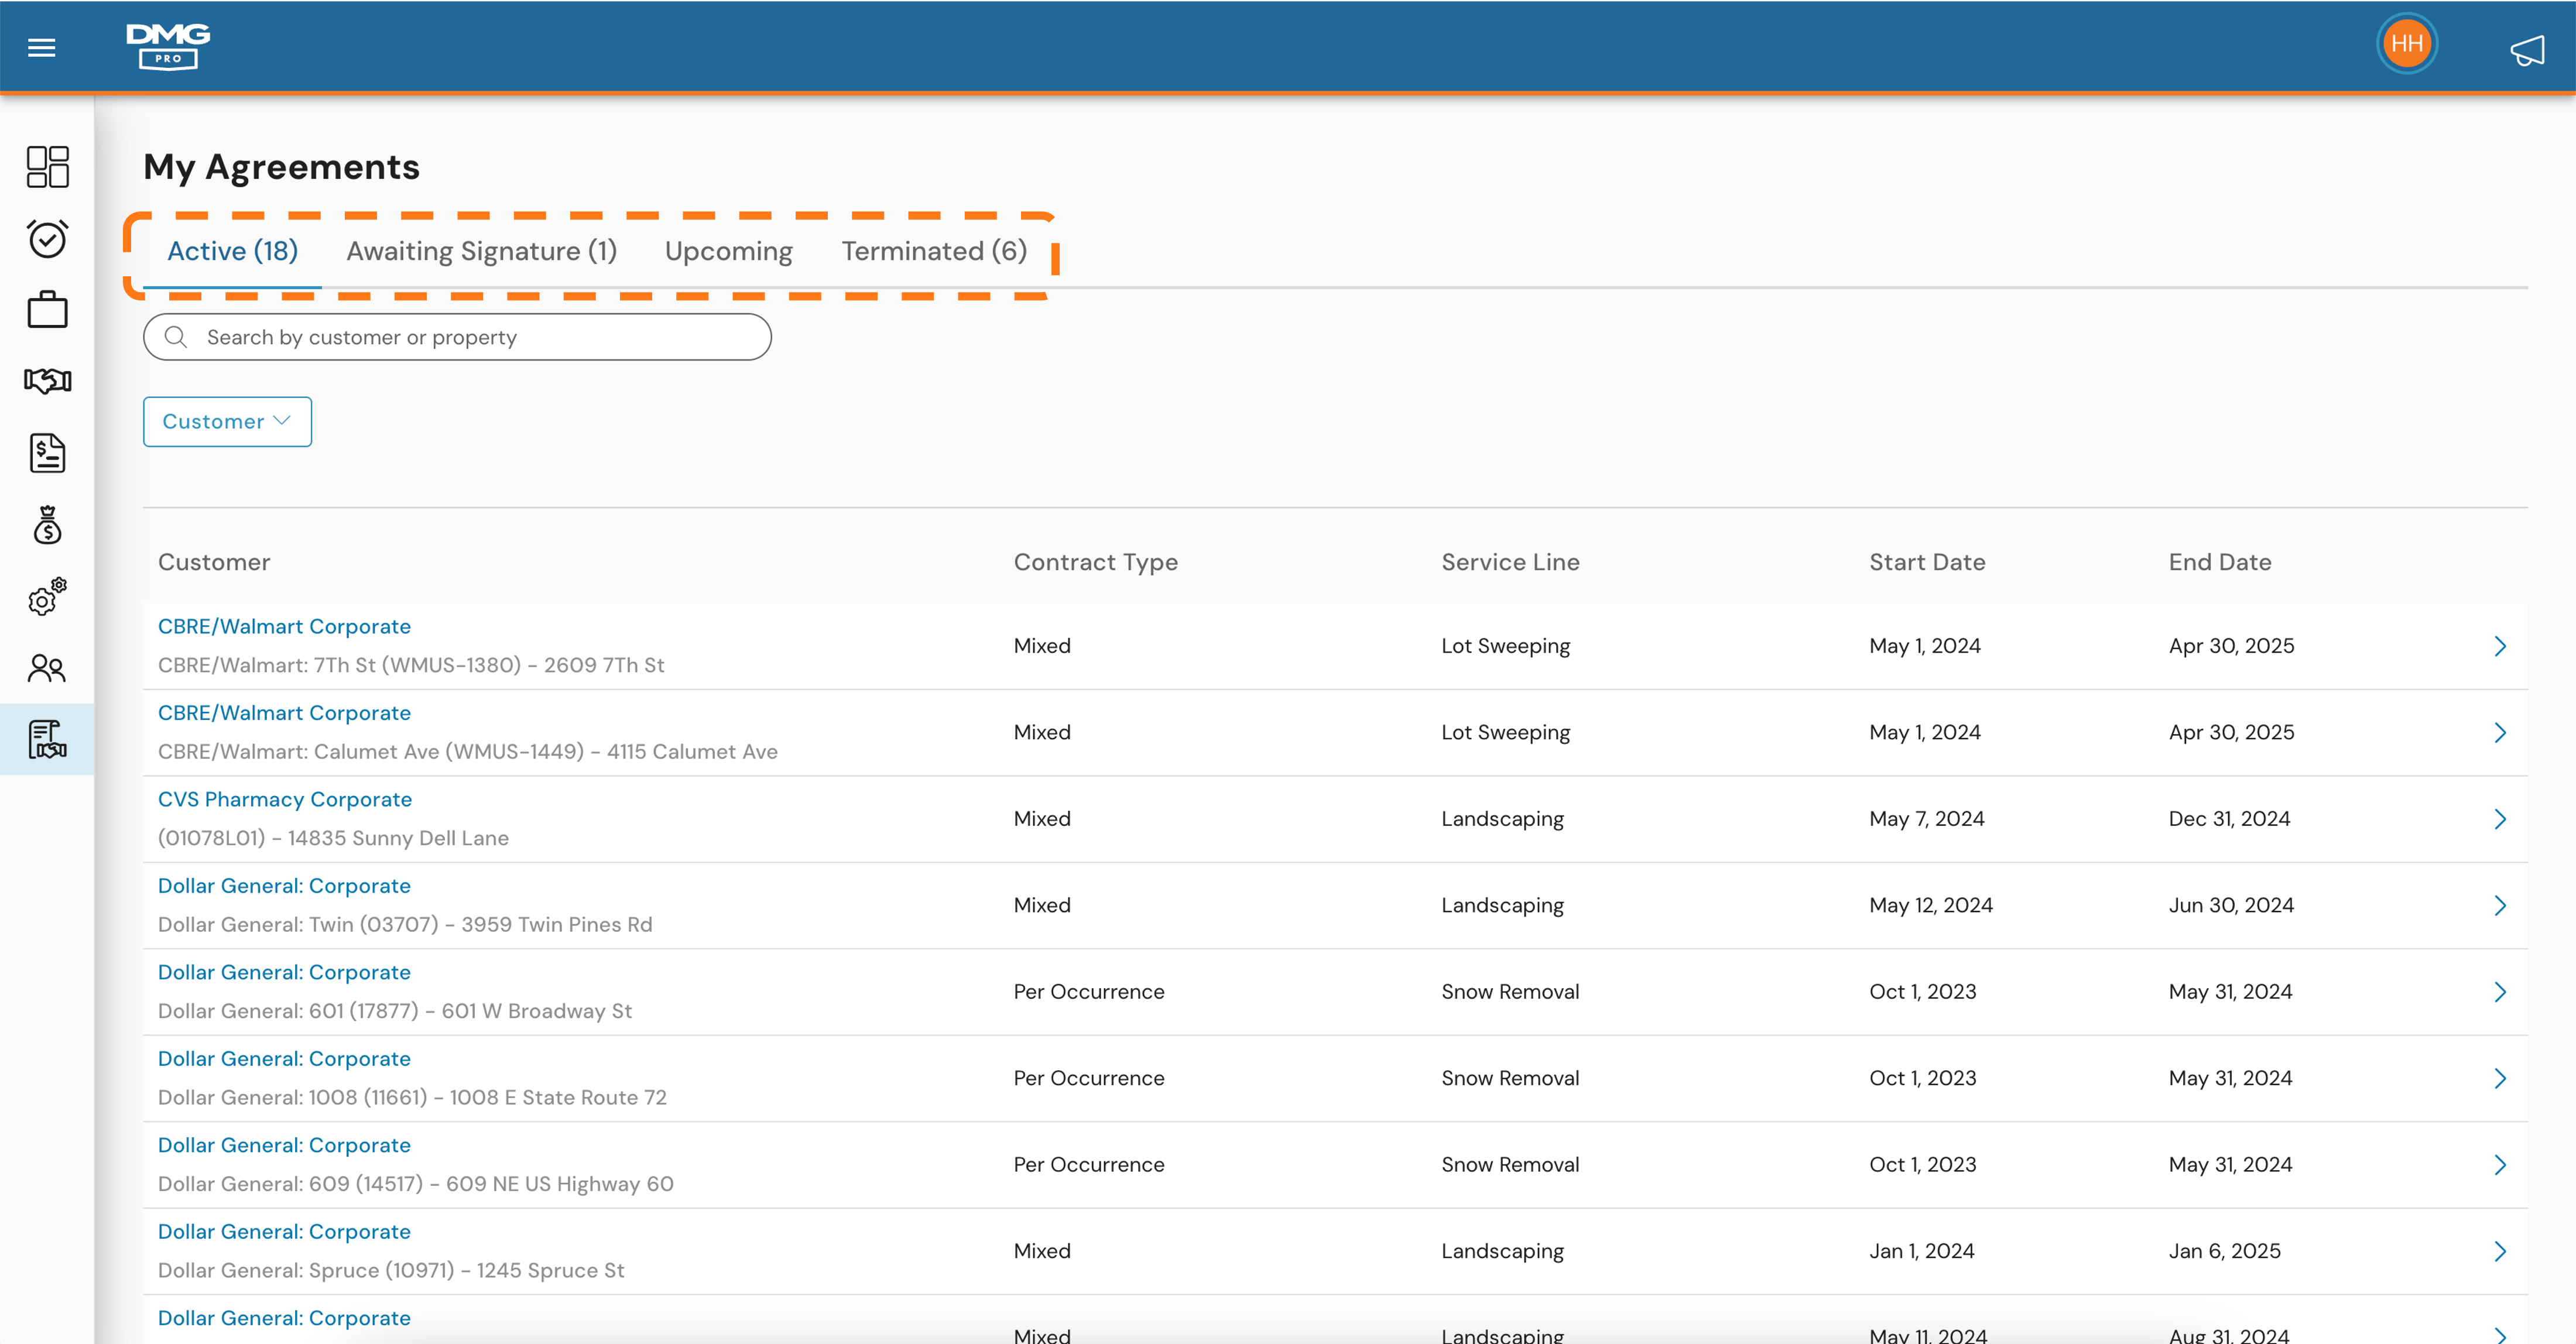Open Dollar General: Corporate link for Twin Pines
2576x1344 pixels.
tap(284, 886)
